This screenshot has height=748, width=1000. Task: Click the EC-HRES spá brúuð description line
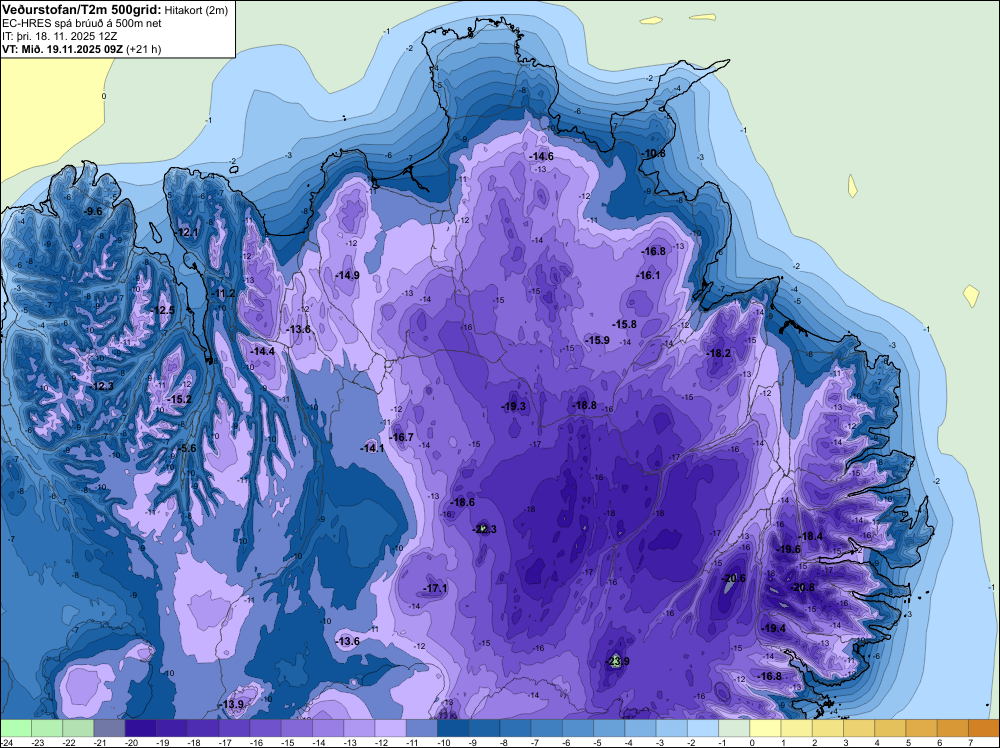(x=82, y=23)
